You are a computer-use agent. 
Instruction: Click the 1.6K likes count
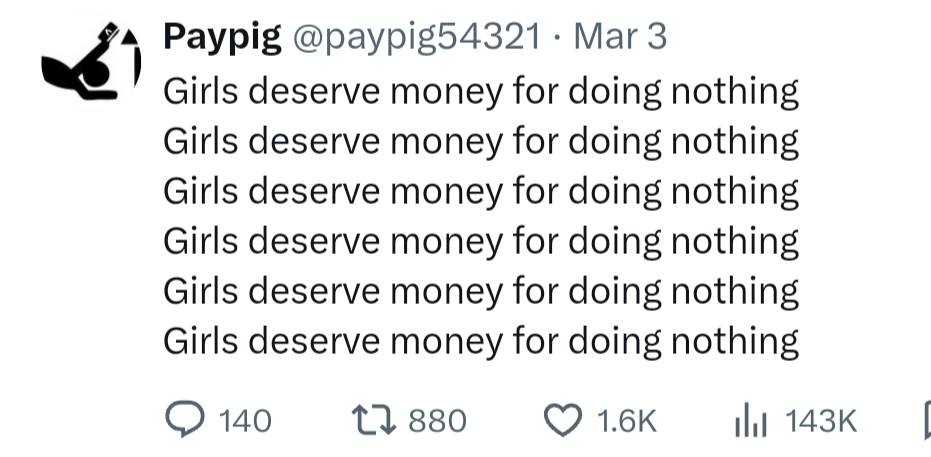tap(626, 421)
